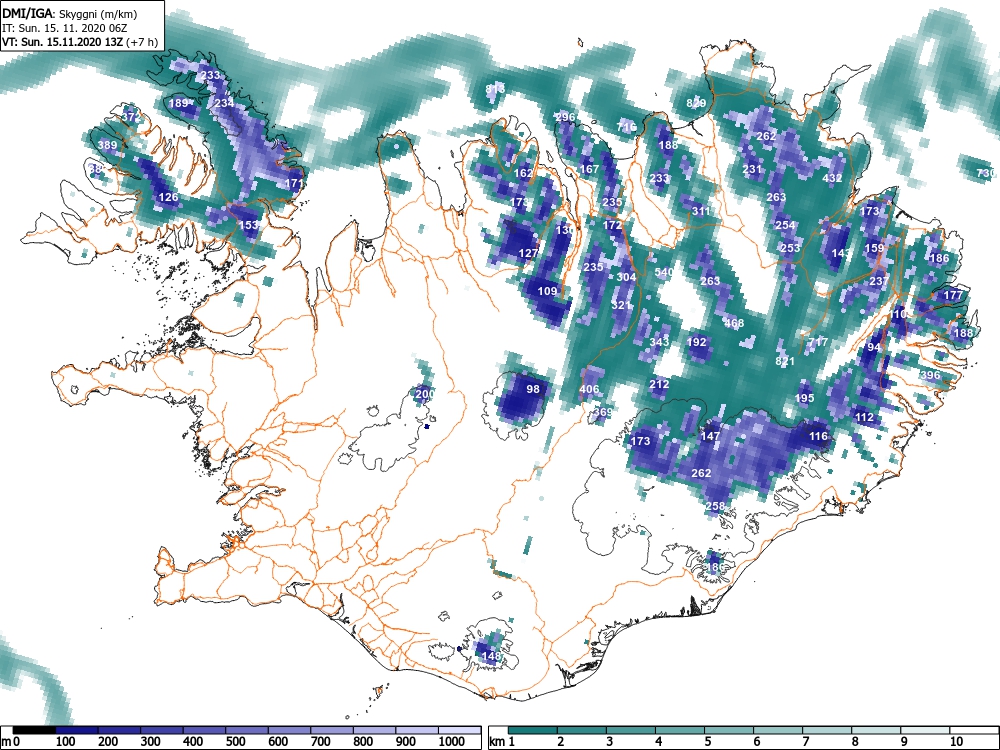
Task: Click the value 540 on the map
Action: coord(664,272)
